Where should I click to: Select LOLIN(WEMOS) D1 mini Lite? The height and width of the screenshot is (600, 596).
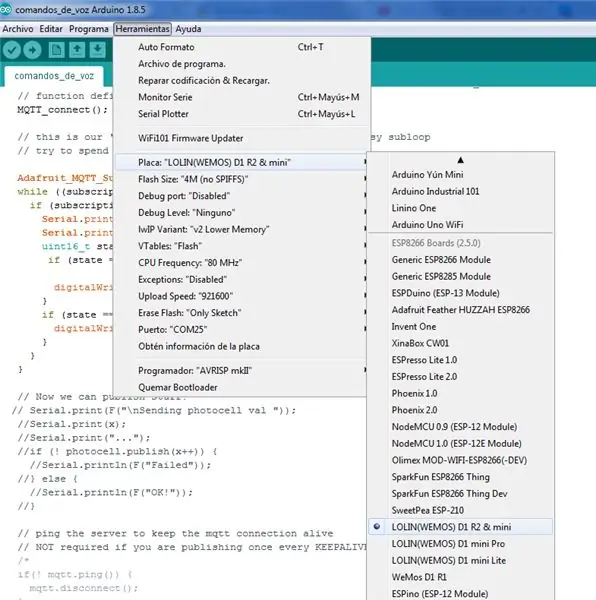pos(461,561)
